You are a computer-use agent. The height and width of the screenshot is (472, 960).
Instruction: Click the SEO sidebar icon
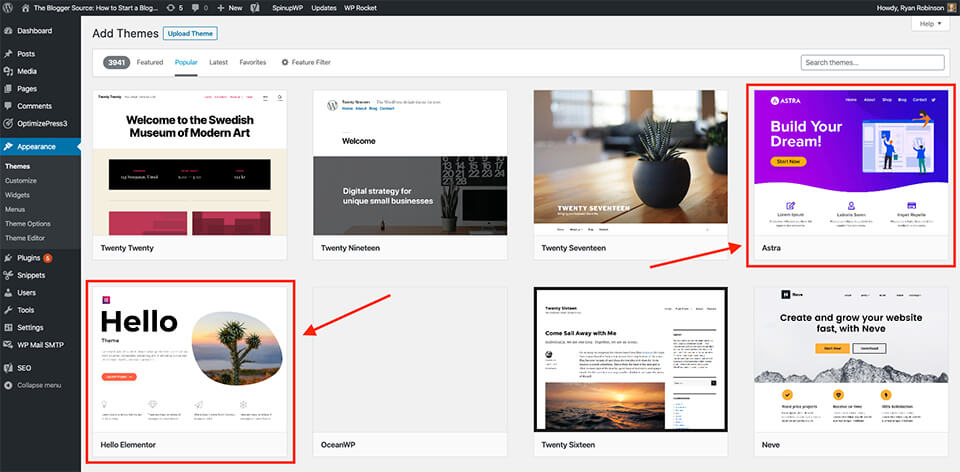coord(9,368)
